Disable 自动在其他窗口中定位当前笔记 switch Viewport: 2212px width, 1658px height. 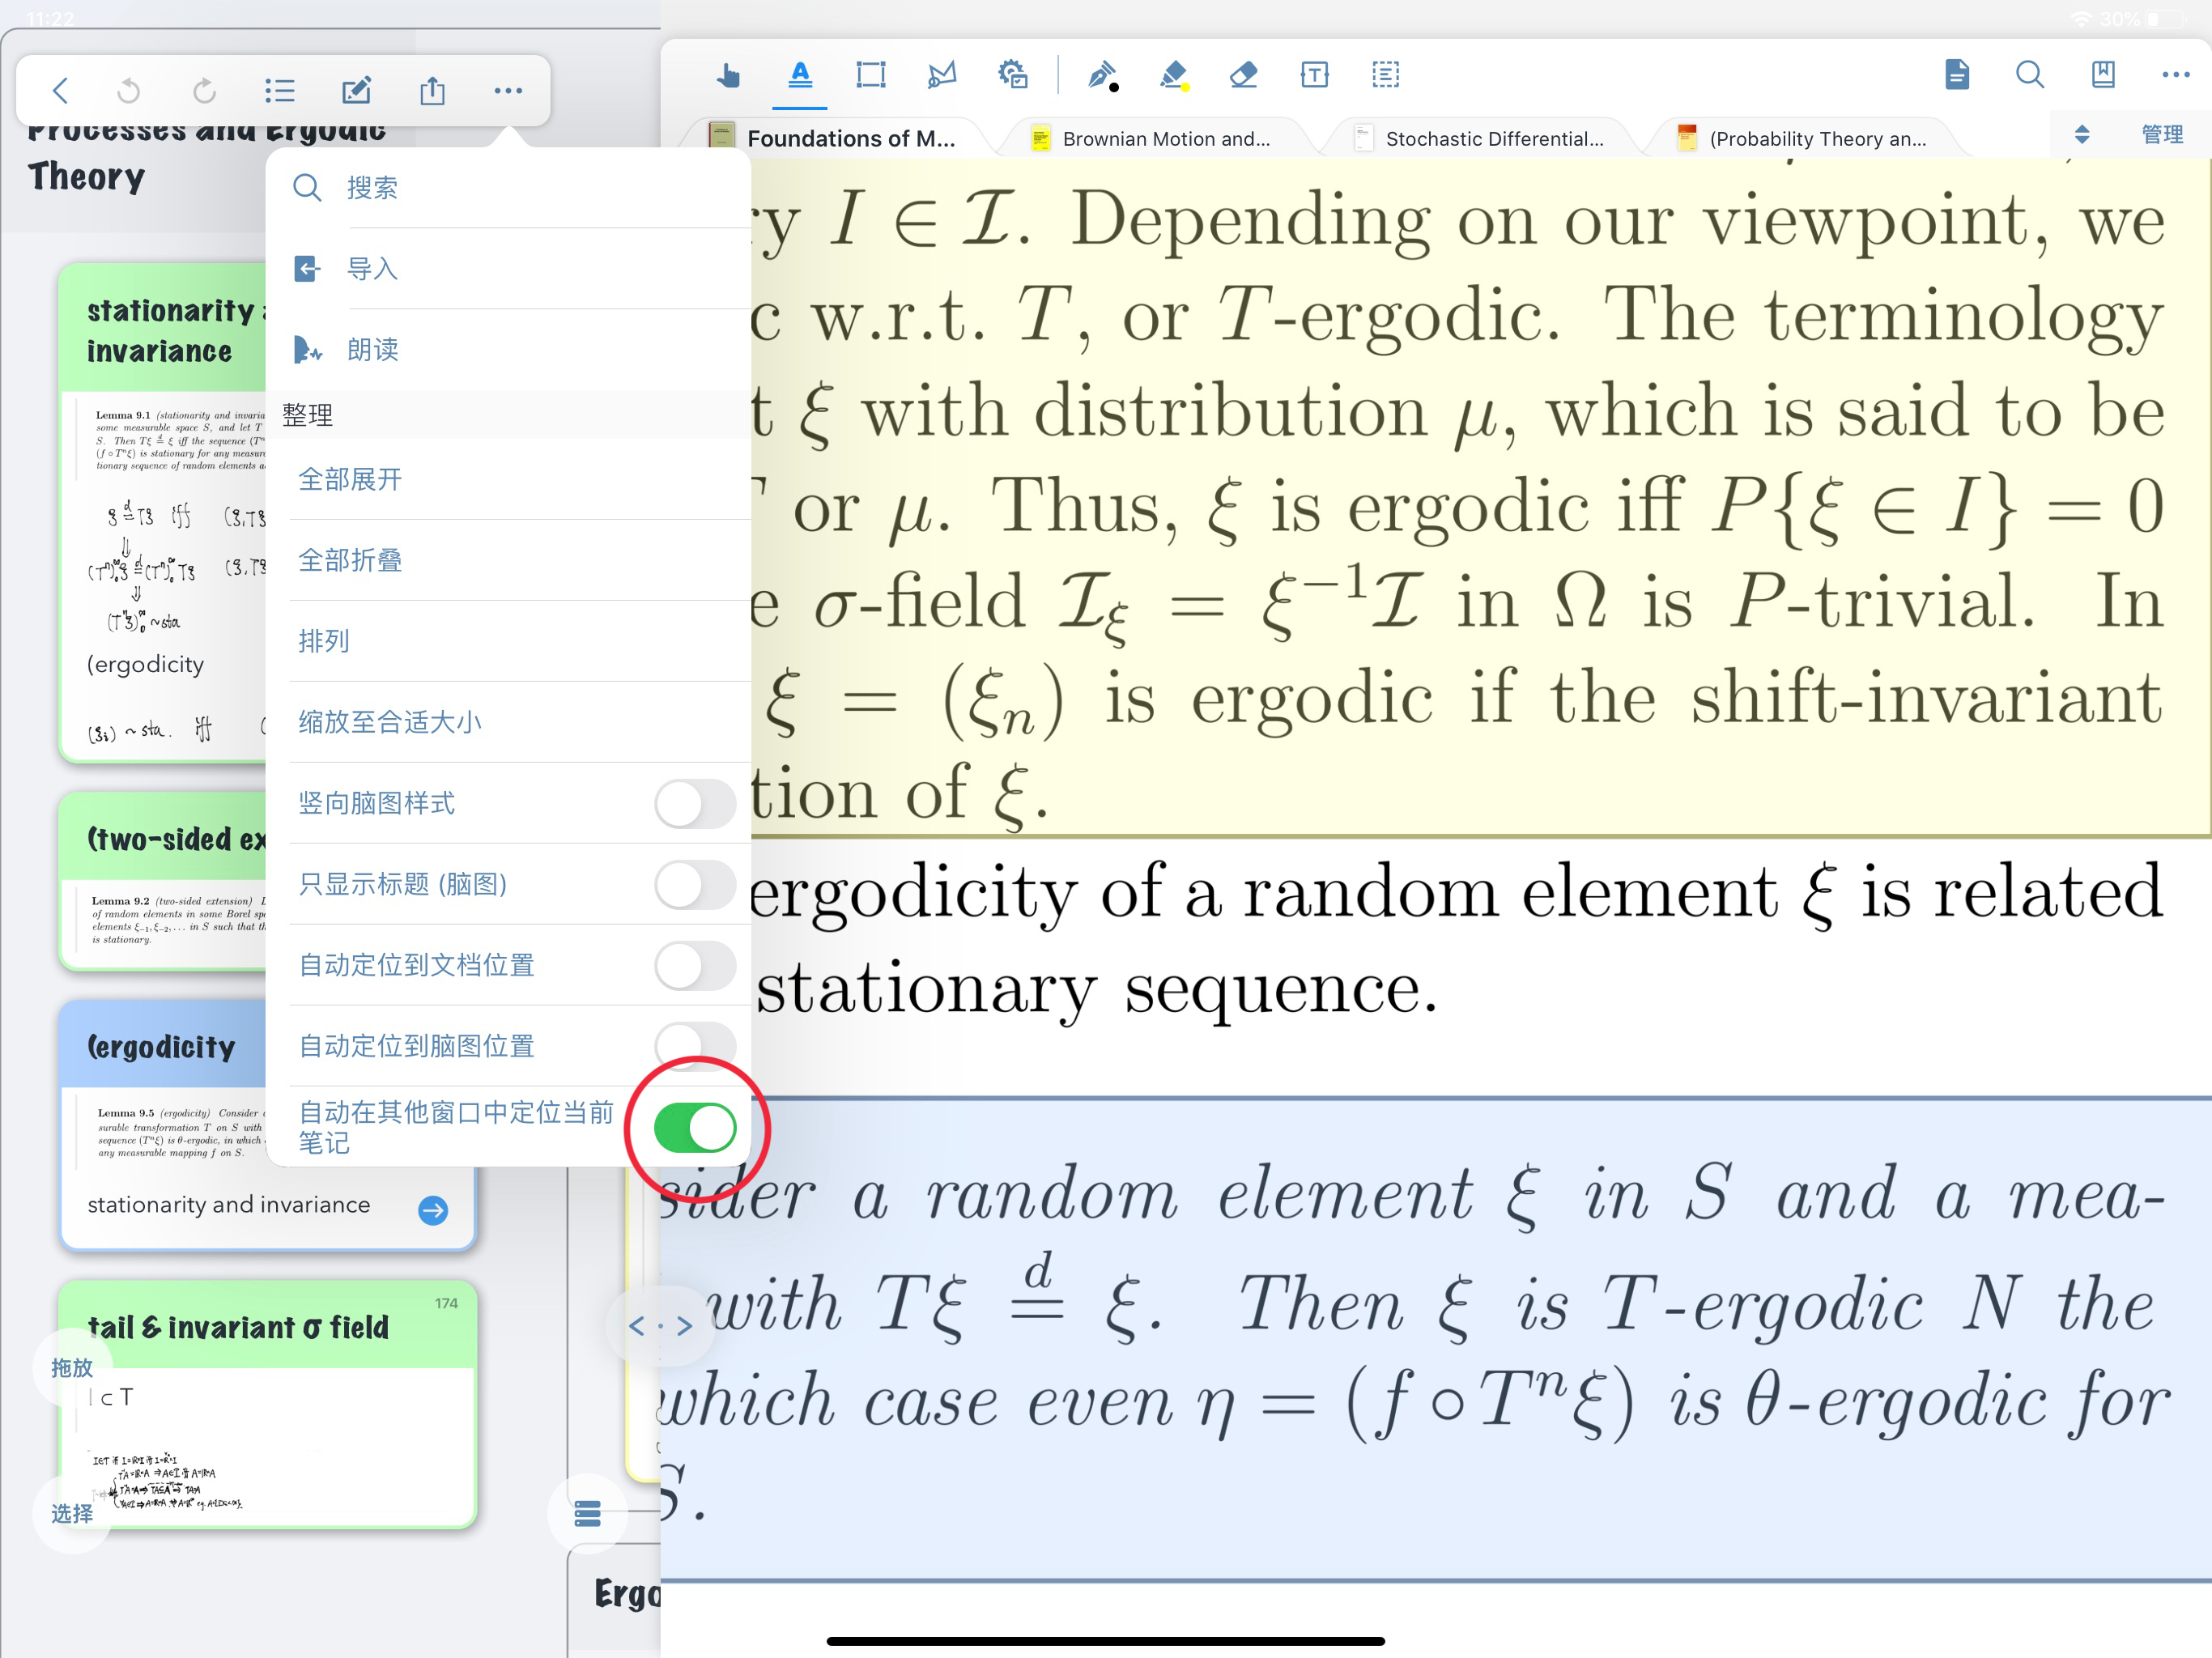pos(695,1127)
